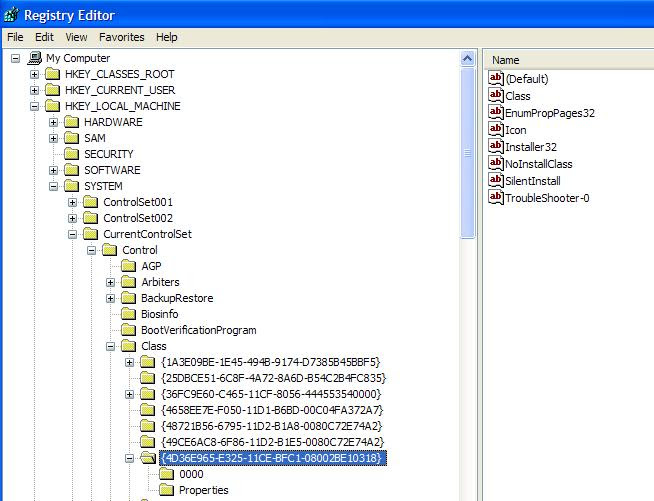Select the {25DBCE51-6C8F-4A72...} key

tap(274, 378)
